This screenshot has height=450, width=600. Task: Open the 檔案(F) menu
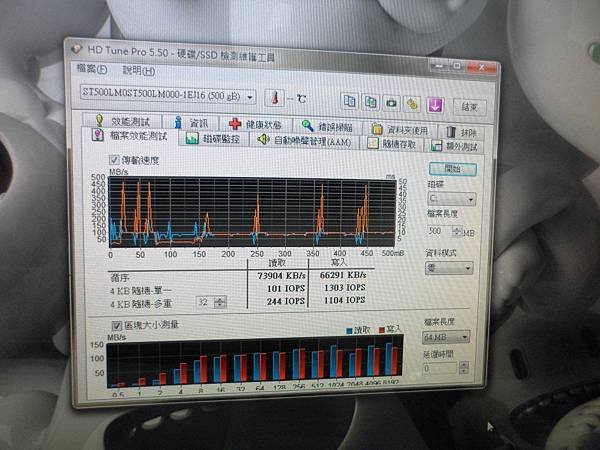point(92,69)
